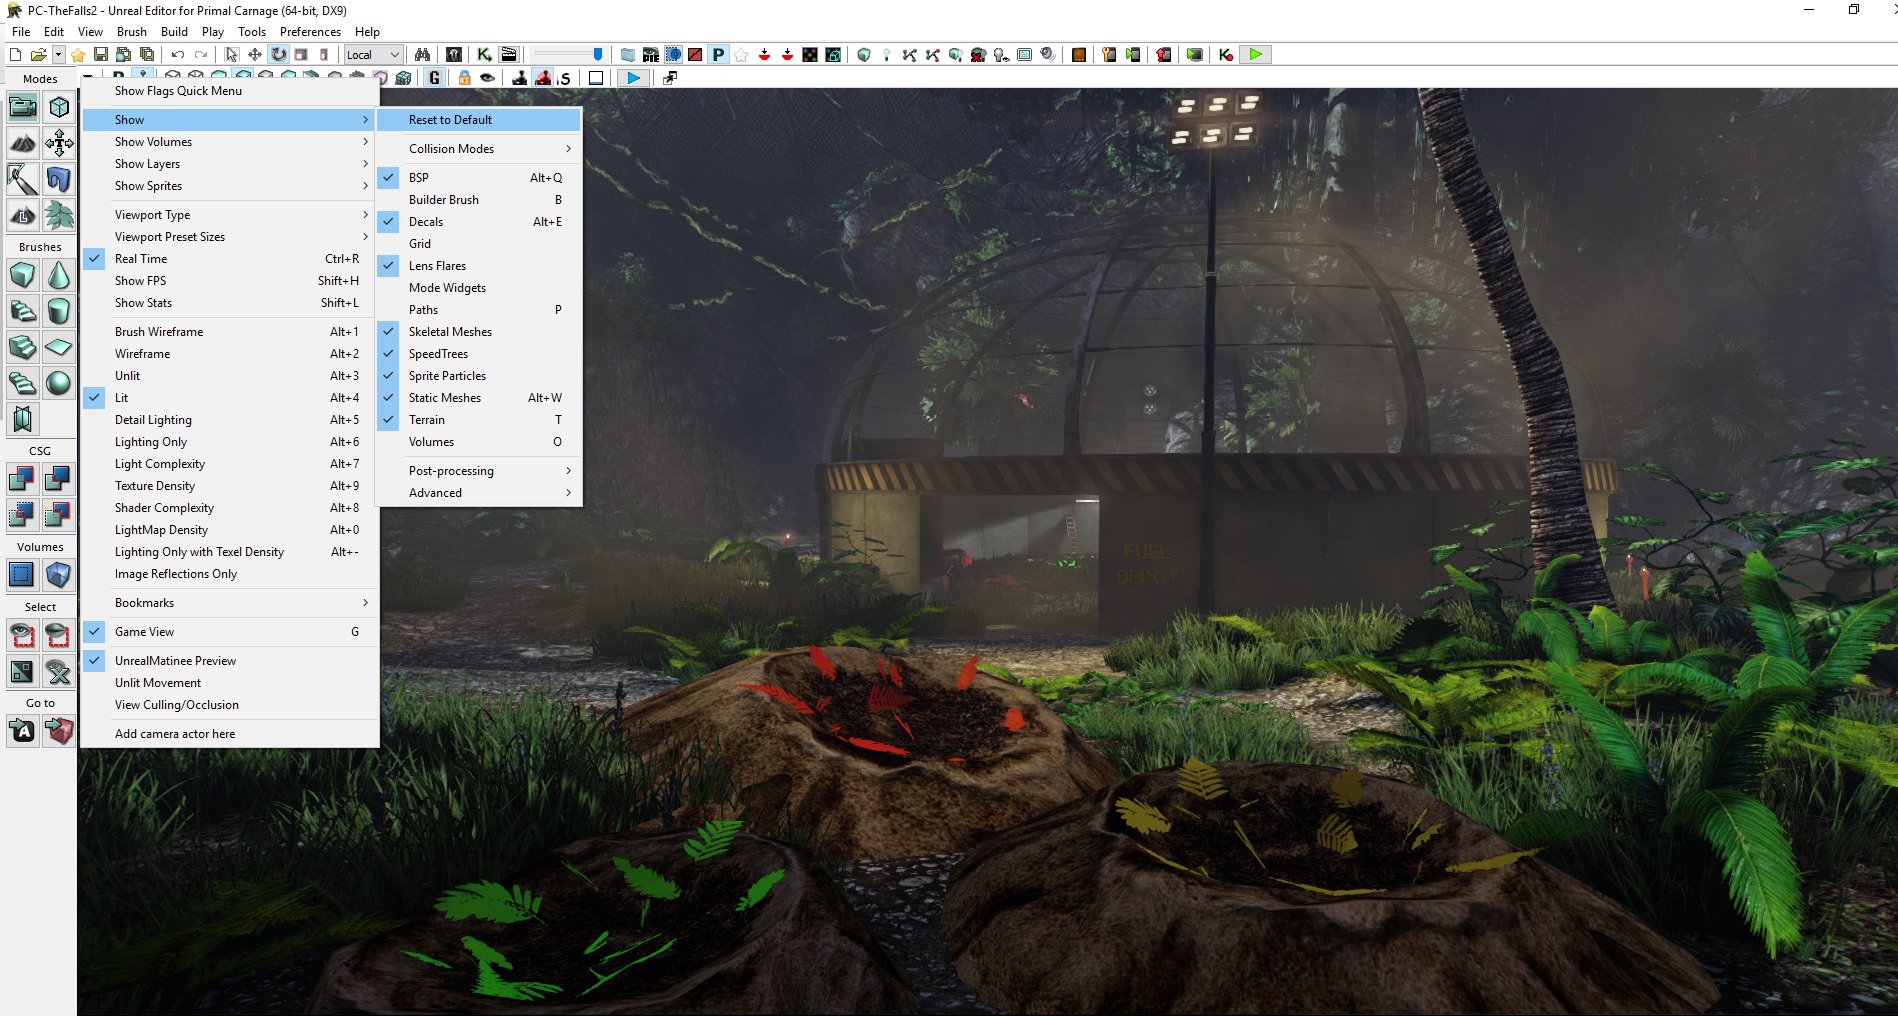Screen dimensions: 1898x1016
Task: Choose the Cylinder brush builder
Action: [x=59, y=311]
